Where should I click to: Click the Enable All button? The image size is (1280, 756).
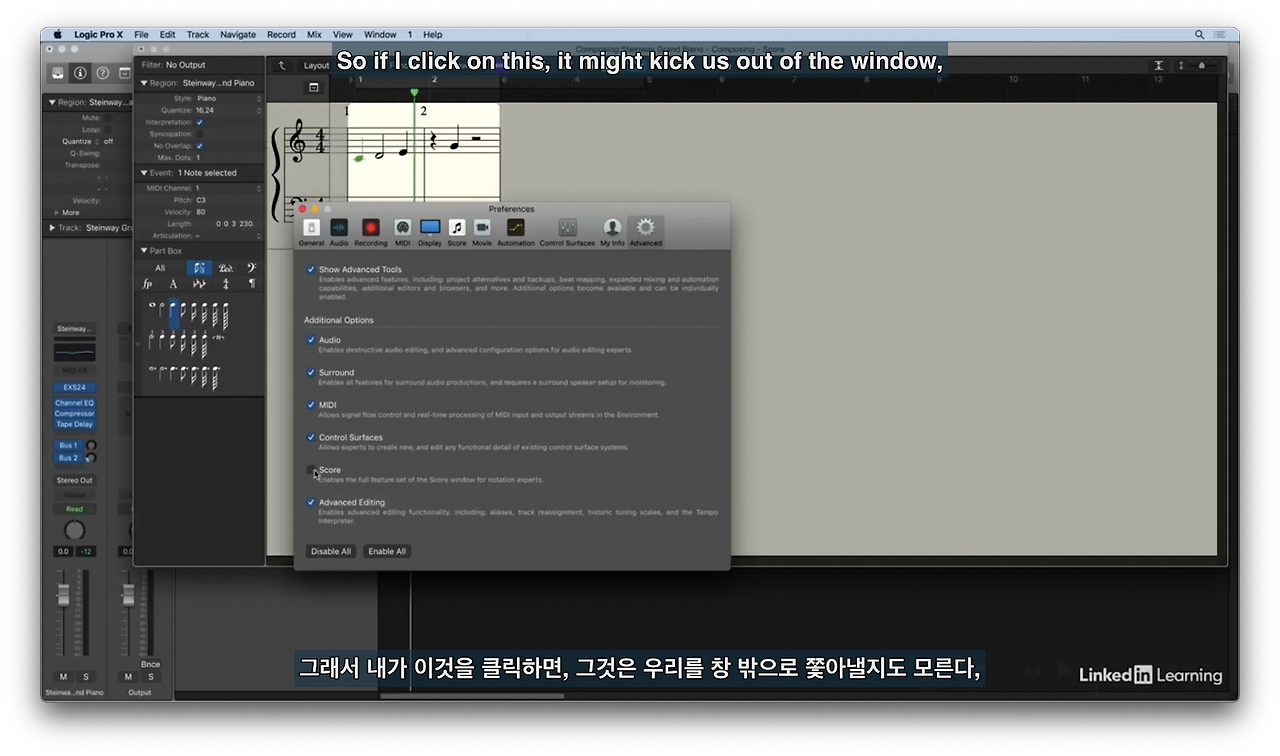click(387, 551)
